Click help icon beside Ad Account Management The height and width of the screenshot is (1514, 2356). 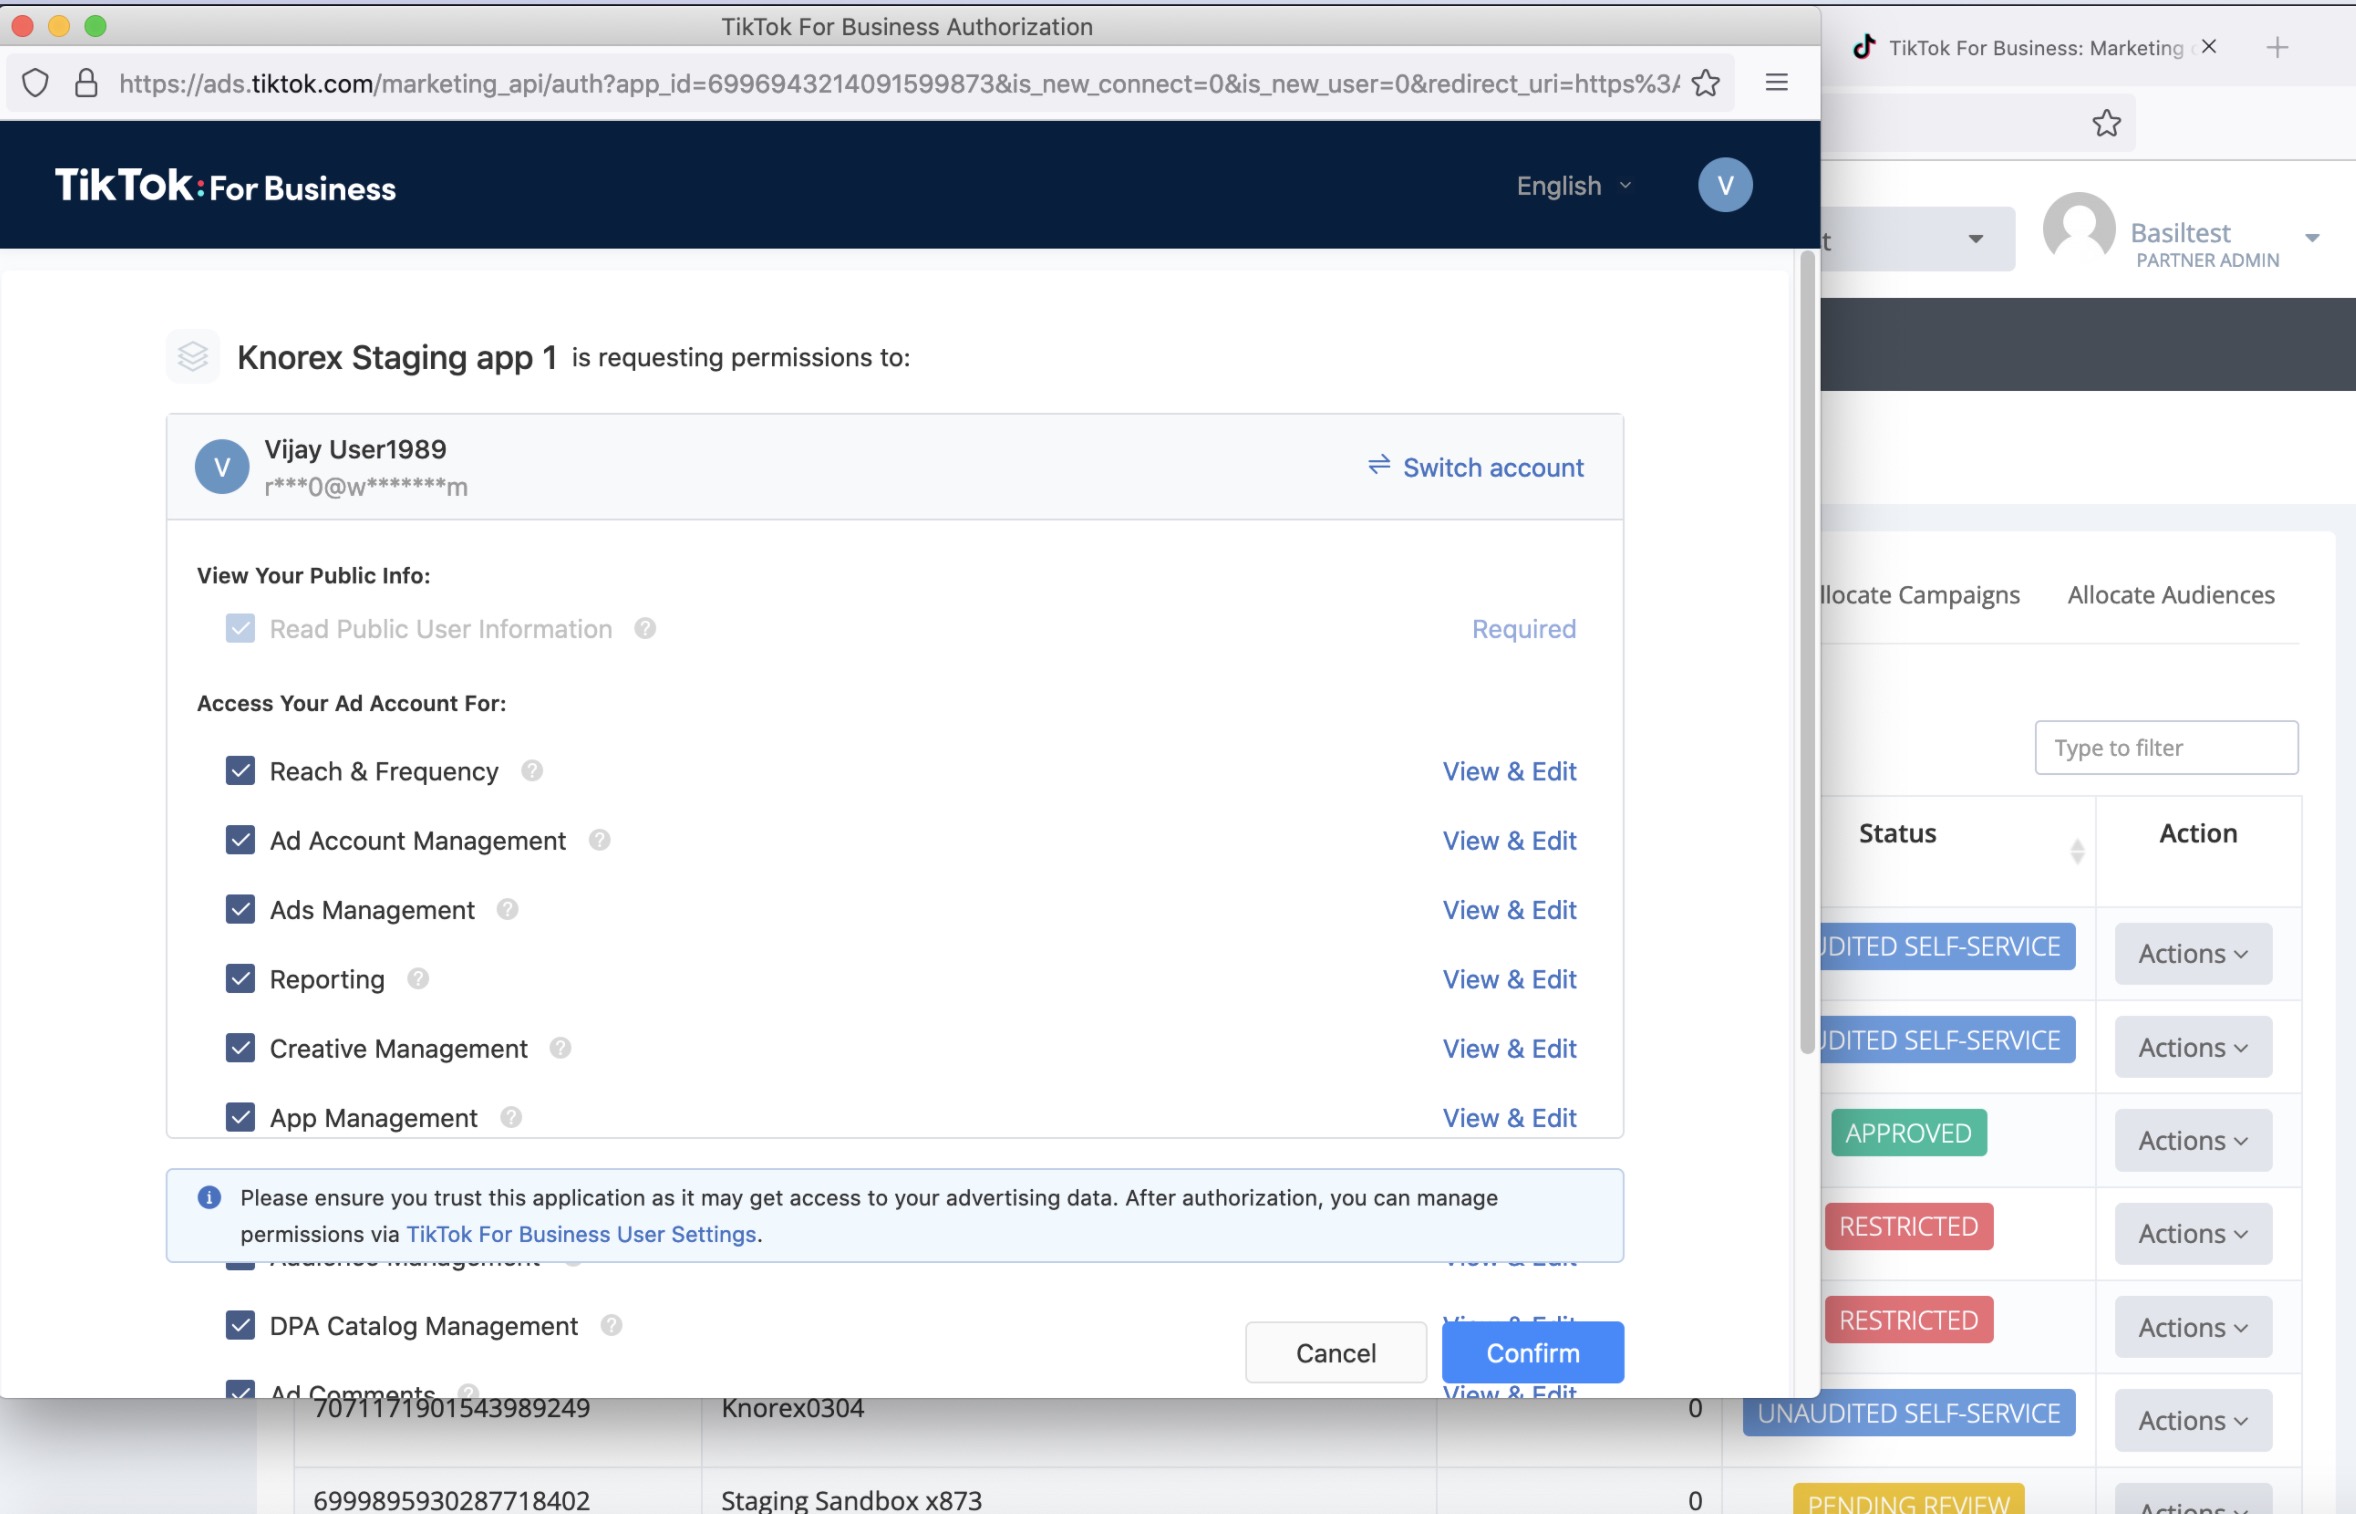(x=599, y=840)
